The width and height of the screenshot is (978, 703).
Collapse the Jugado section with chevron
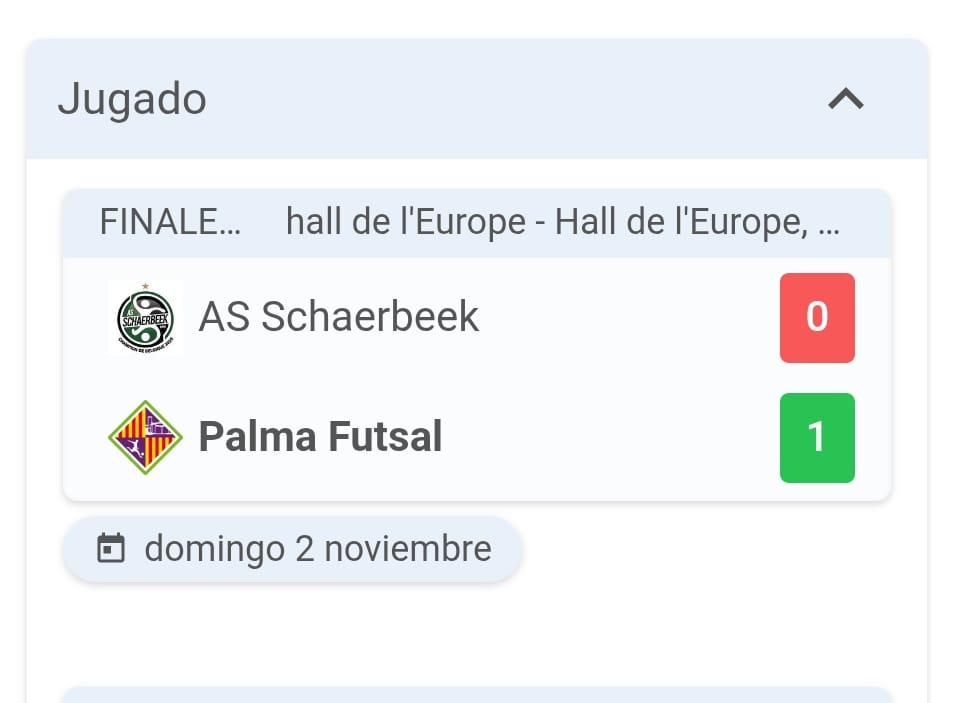[x=846, y=99]
